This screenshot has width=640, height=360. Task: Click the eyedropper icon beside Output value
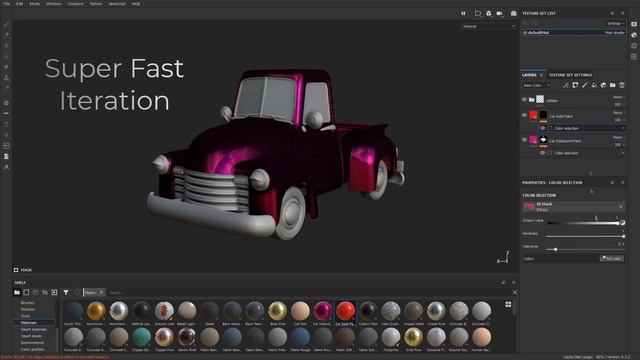(622, 223)
